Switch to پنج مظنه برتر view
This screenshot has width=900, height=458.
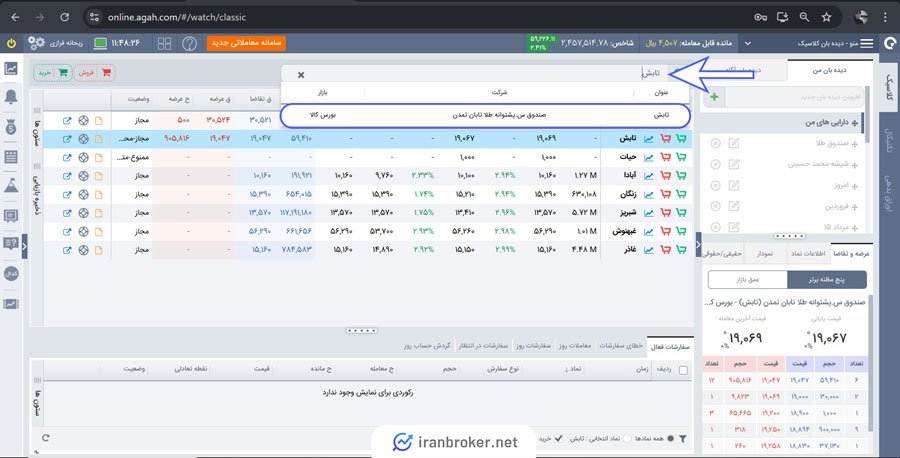click(827, 280)
